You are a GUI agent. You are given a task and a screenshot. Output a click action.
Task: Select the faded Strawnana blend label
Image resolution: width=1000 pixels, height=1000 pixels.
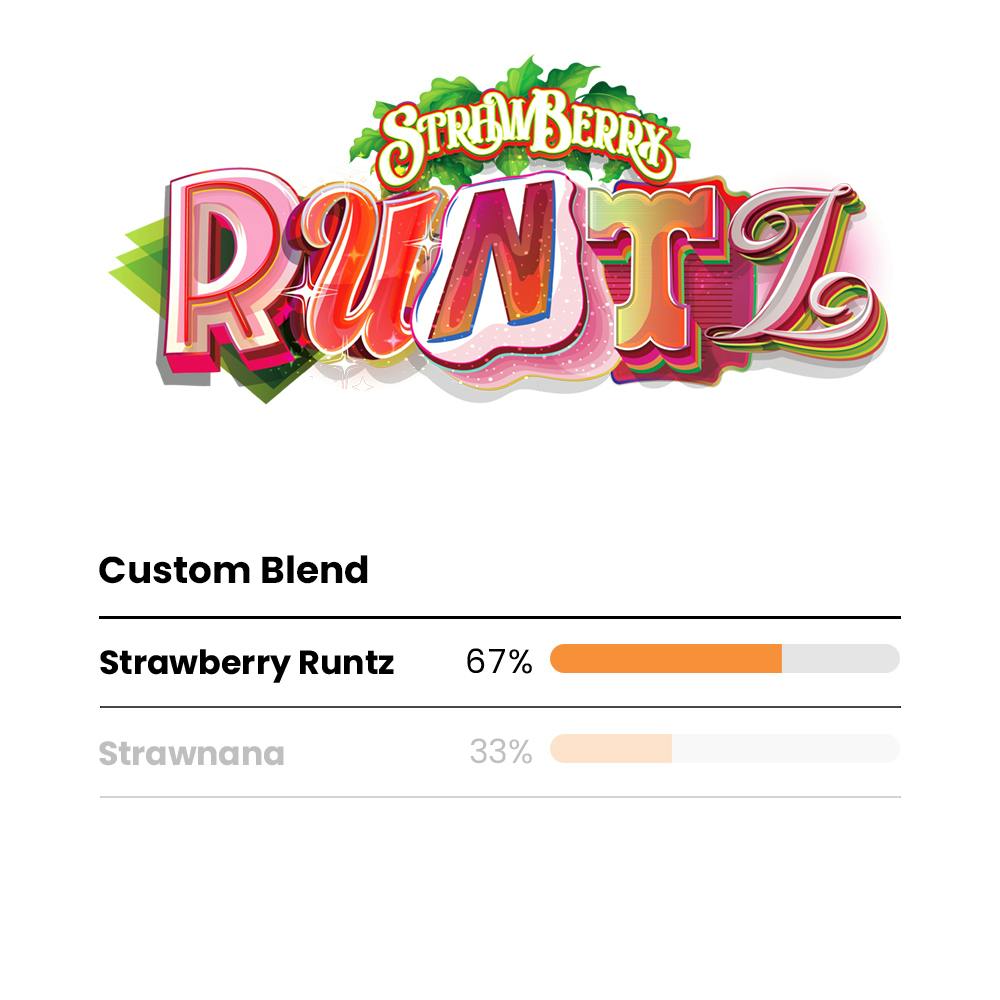(191, 753)
